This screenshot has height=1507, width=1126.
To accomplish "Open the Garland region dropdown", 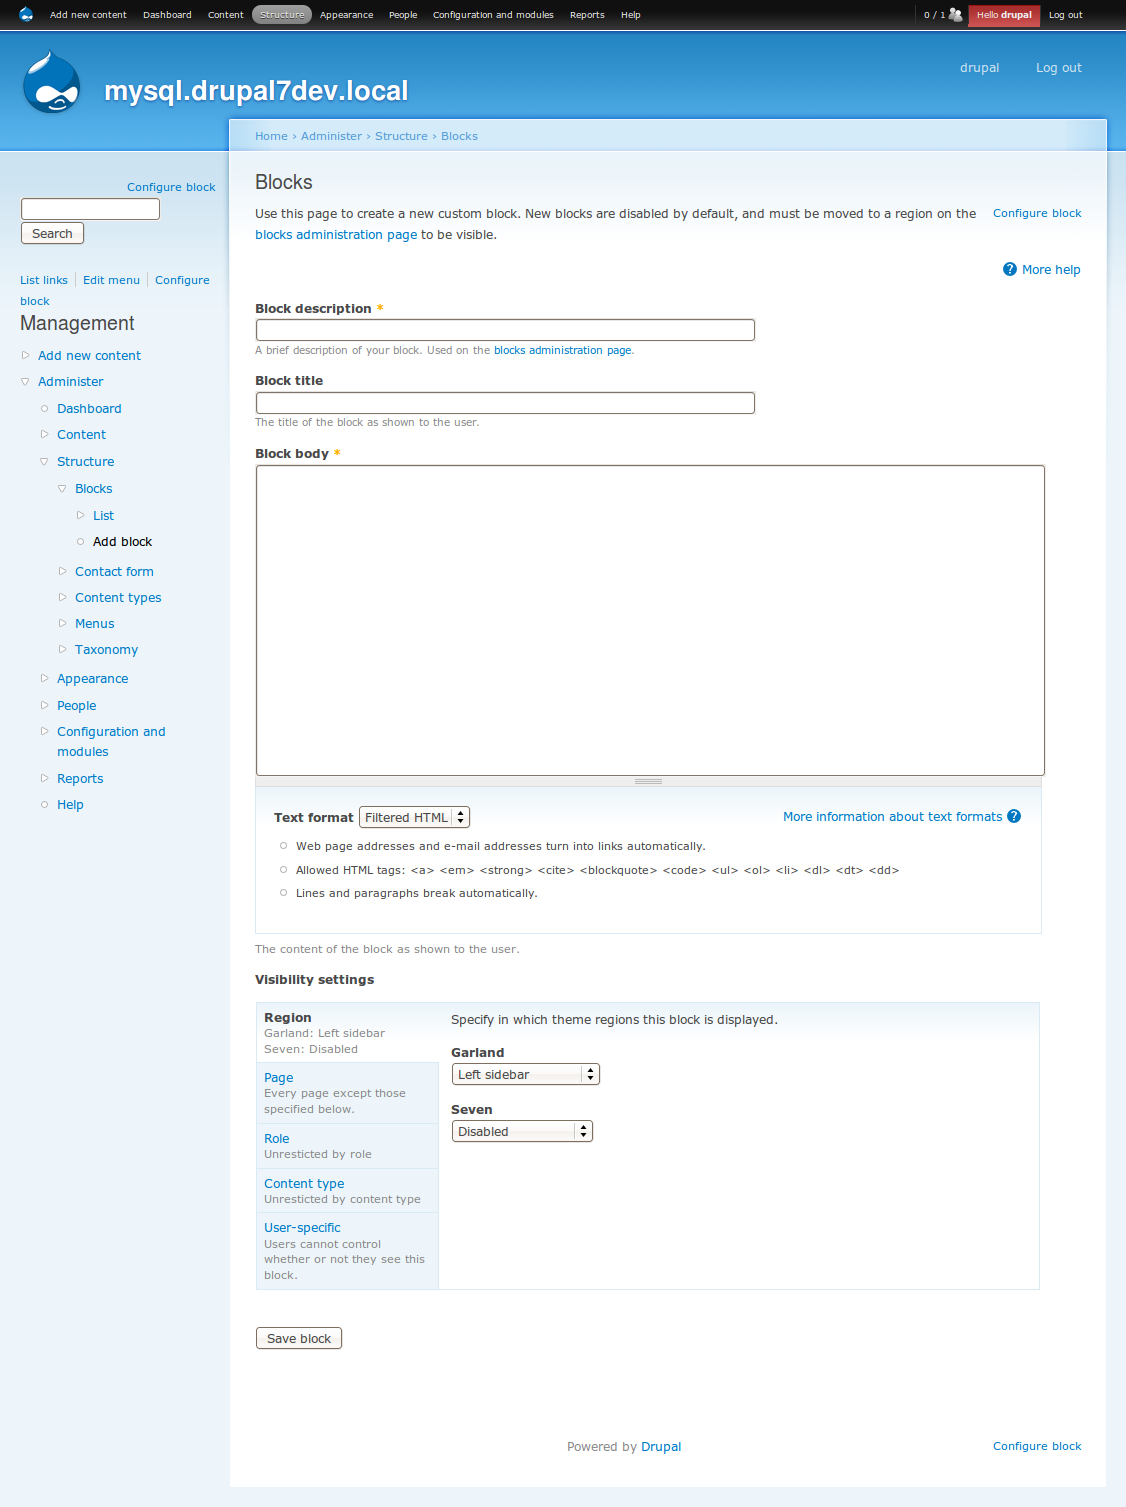I will (525, 1073).
